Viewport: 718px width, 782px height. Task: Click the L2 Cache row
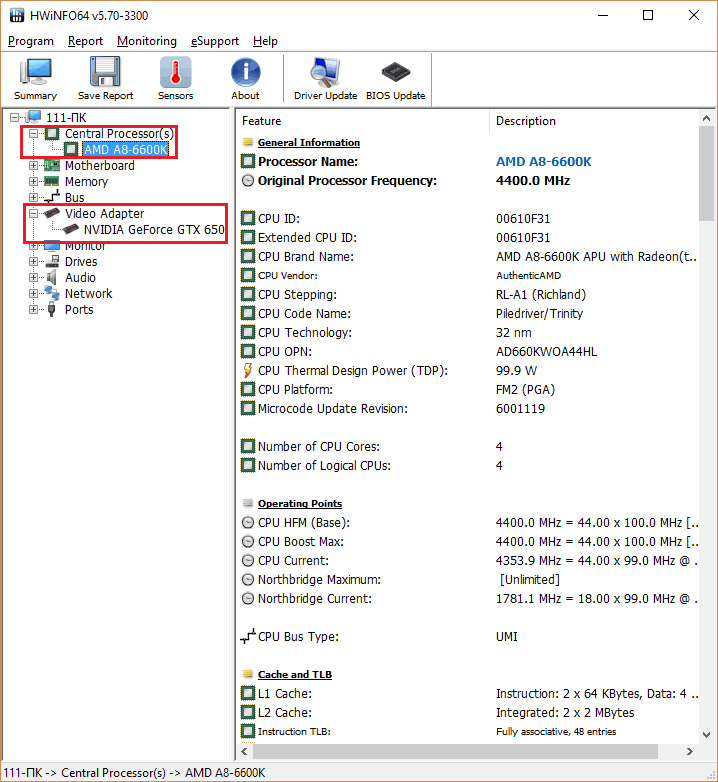[x=469, y=713]
